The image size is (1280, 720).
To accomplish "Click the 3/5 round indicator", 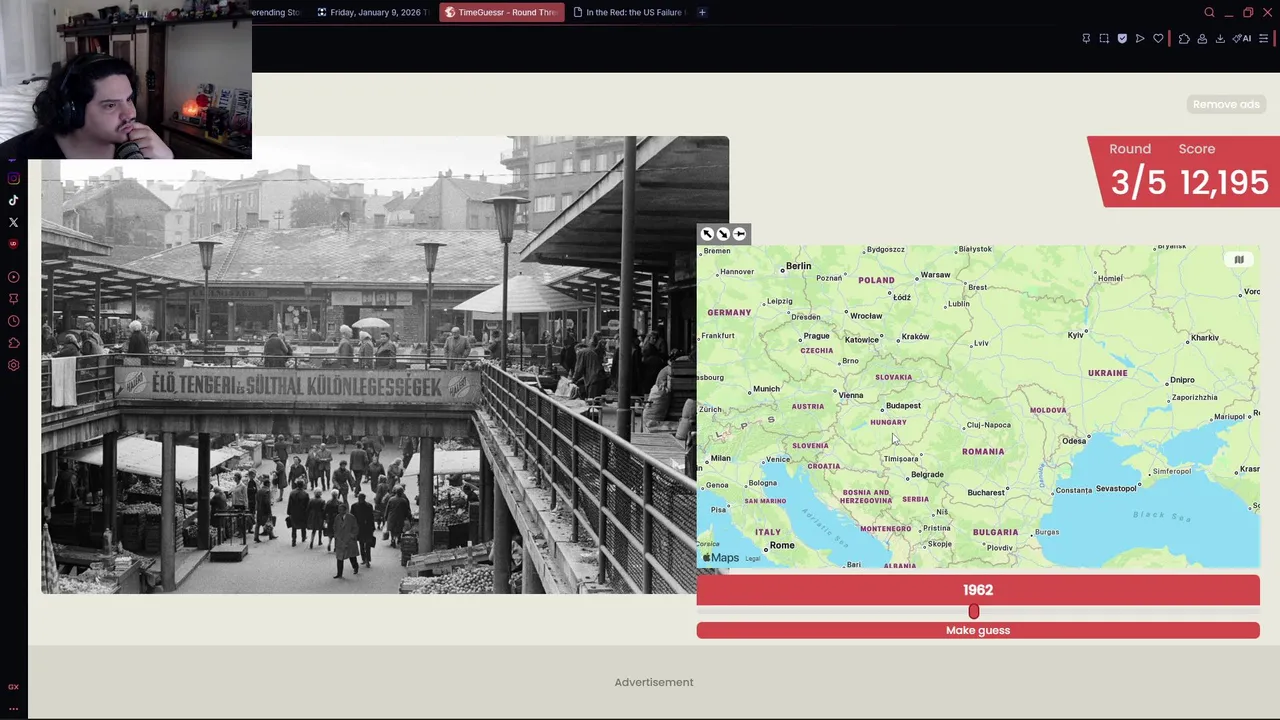I will (1138, 182).
